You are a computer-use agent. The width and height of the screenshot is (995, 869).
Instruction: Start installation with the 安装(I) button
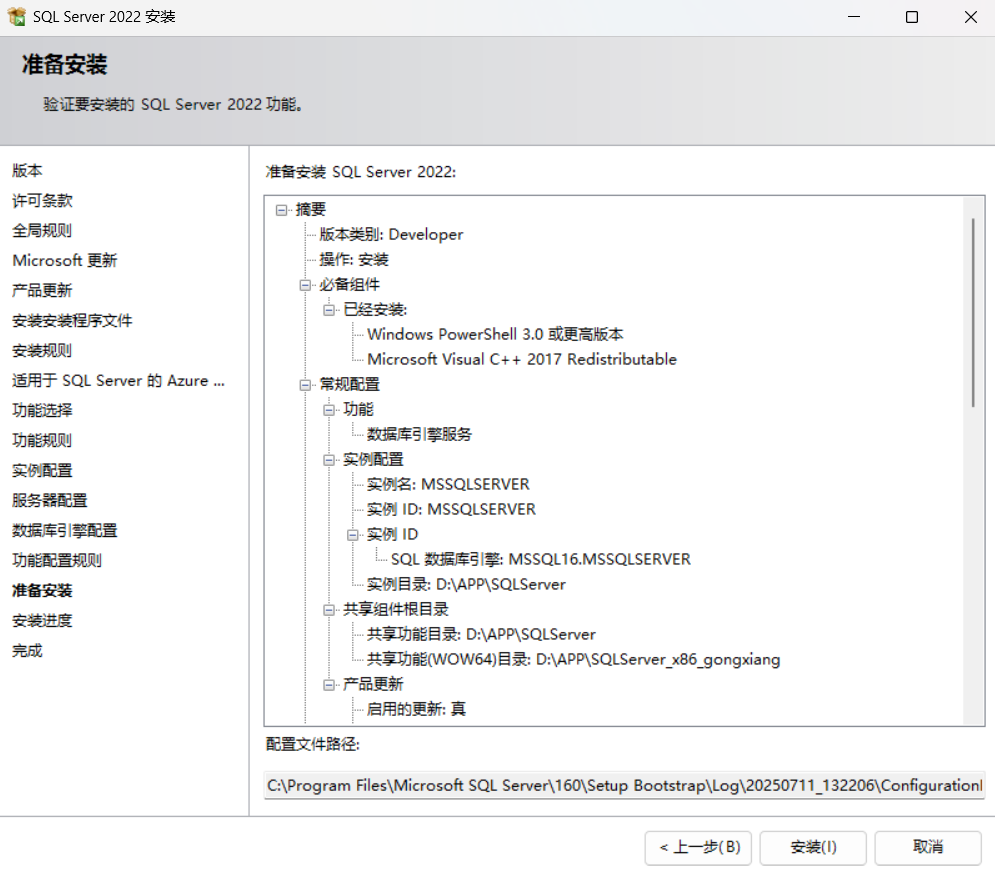point(813,847)
